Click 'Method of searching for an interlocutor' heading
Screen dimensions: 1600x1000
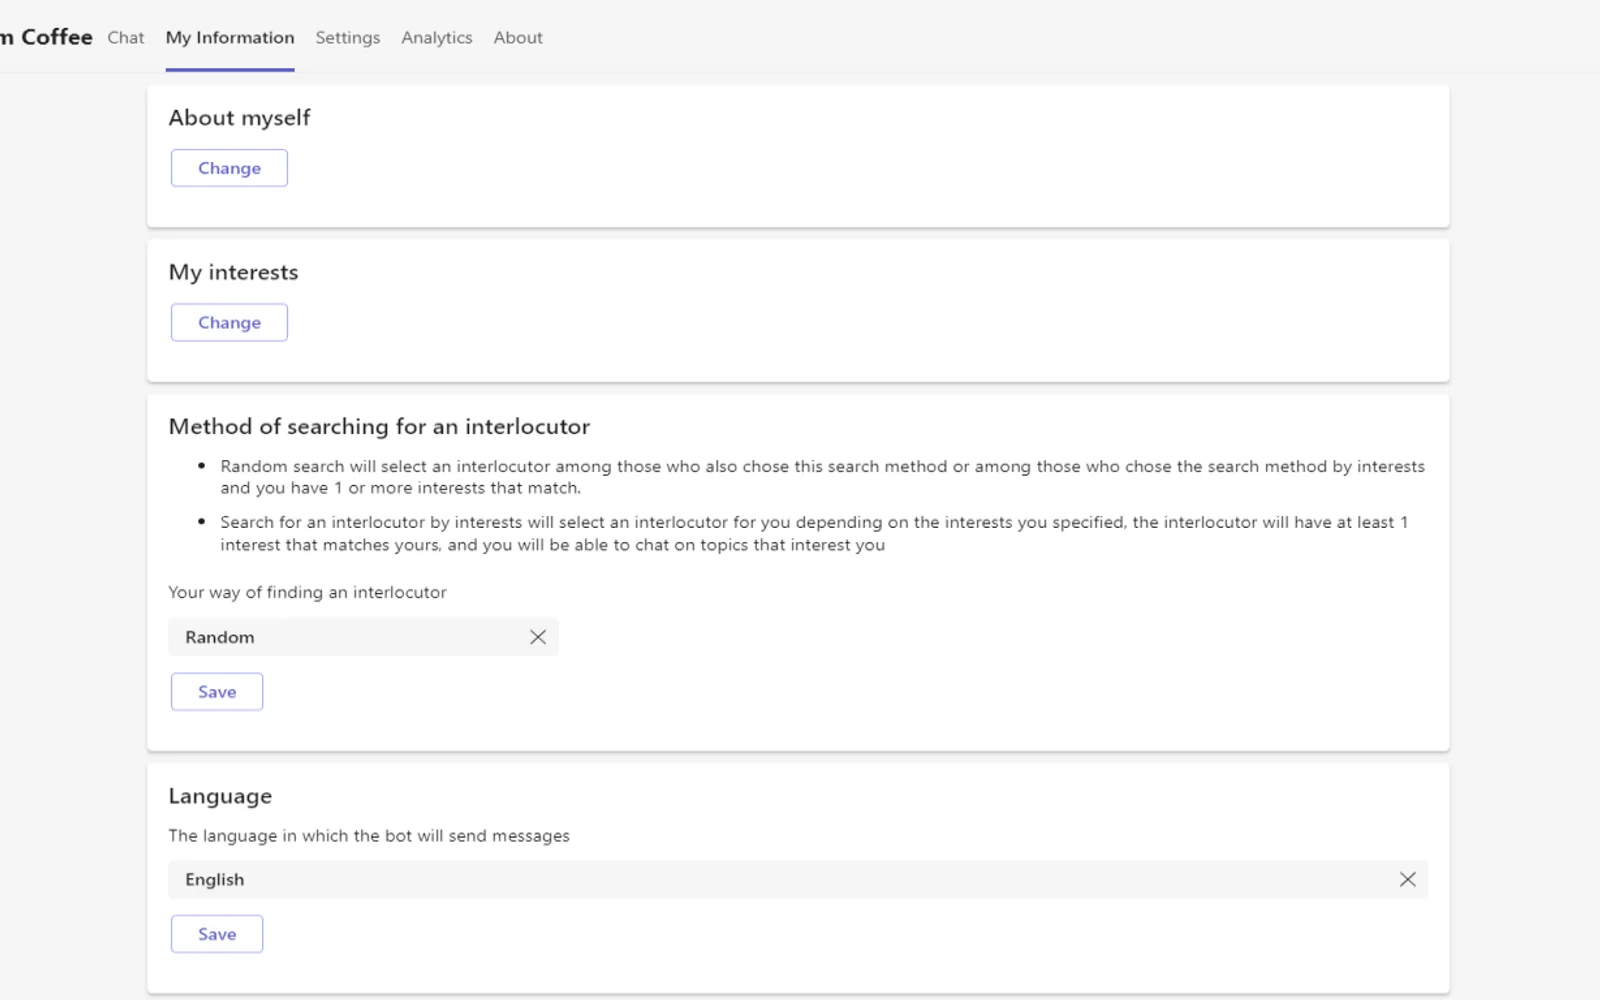tap(380, 427)
